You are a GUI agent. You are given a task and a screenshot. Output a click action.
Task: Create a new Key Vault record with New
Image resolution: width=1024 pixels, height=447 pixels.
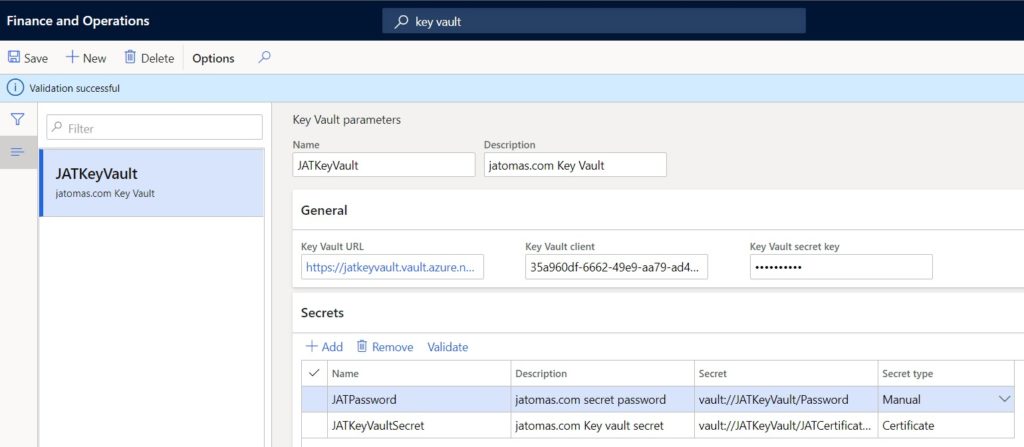tap(86, 58)
